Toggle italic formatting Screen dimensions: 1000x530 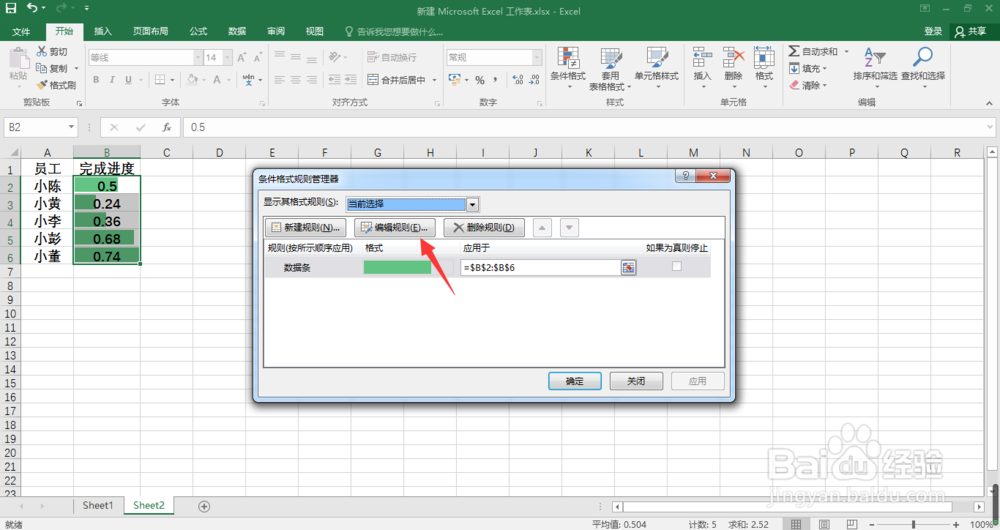[x=112, y=80]
